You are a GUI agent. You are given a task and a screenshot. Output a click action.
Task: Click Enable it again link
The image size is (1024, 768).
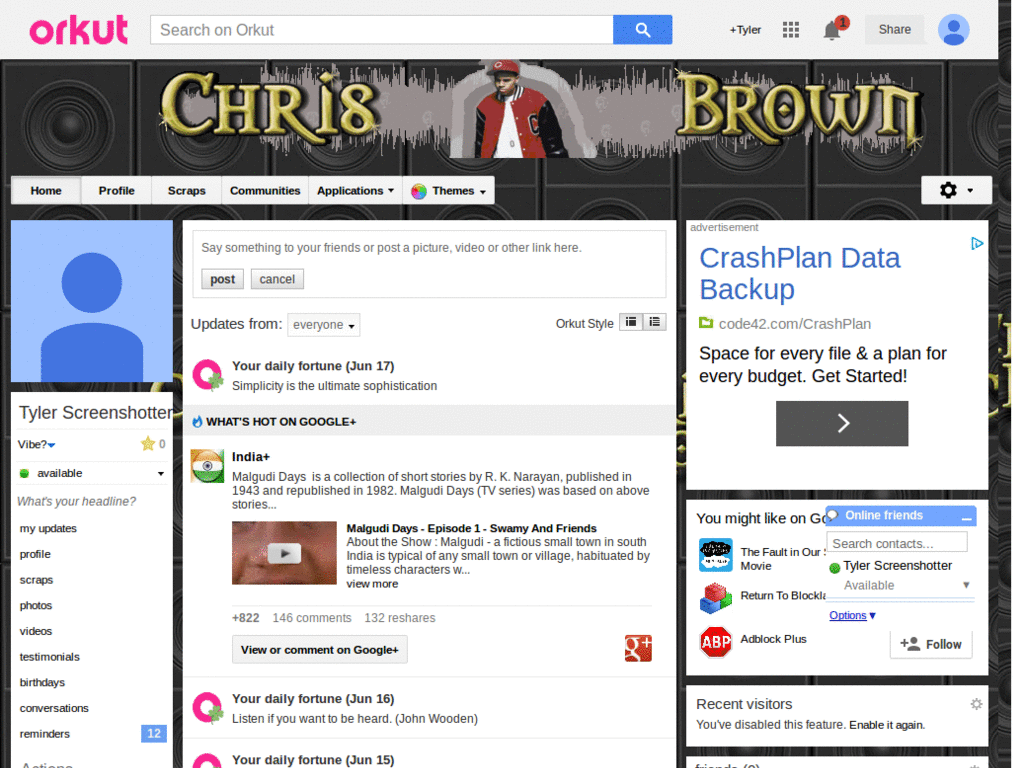pyautogui.click(x=887, y=725)
